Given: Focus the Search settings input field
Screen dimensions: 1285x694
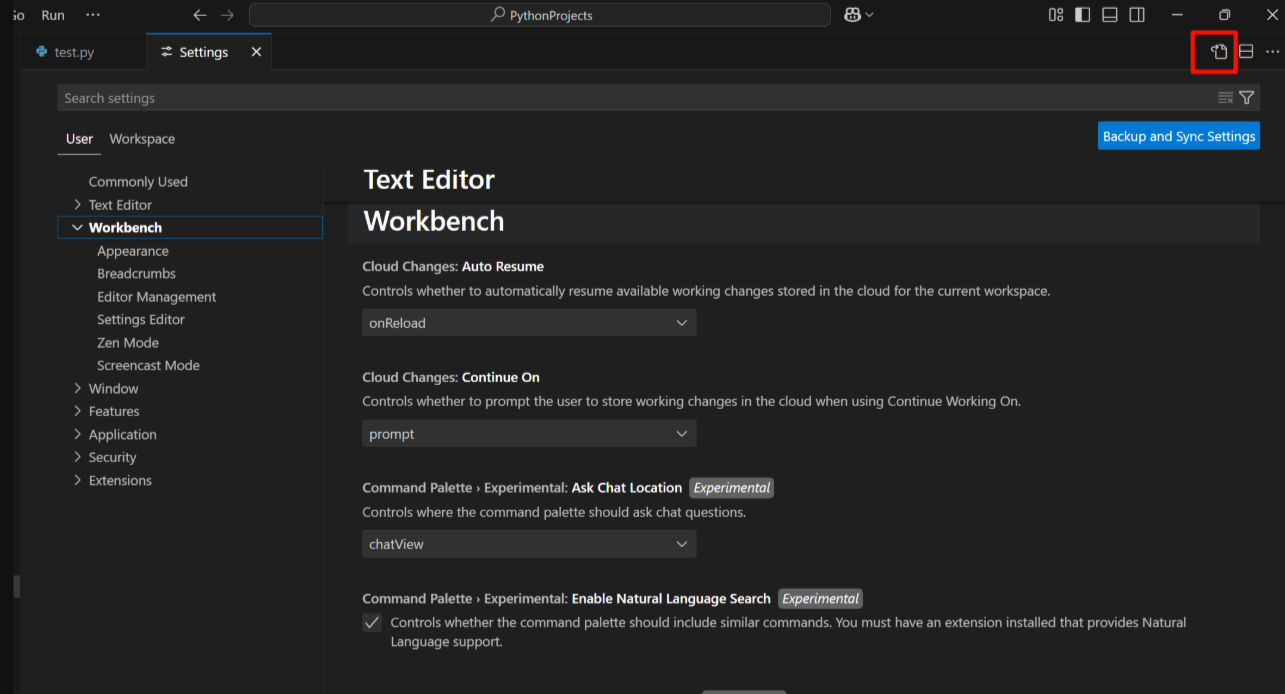Looking at the screenshot, I should click(634, 98).
